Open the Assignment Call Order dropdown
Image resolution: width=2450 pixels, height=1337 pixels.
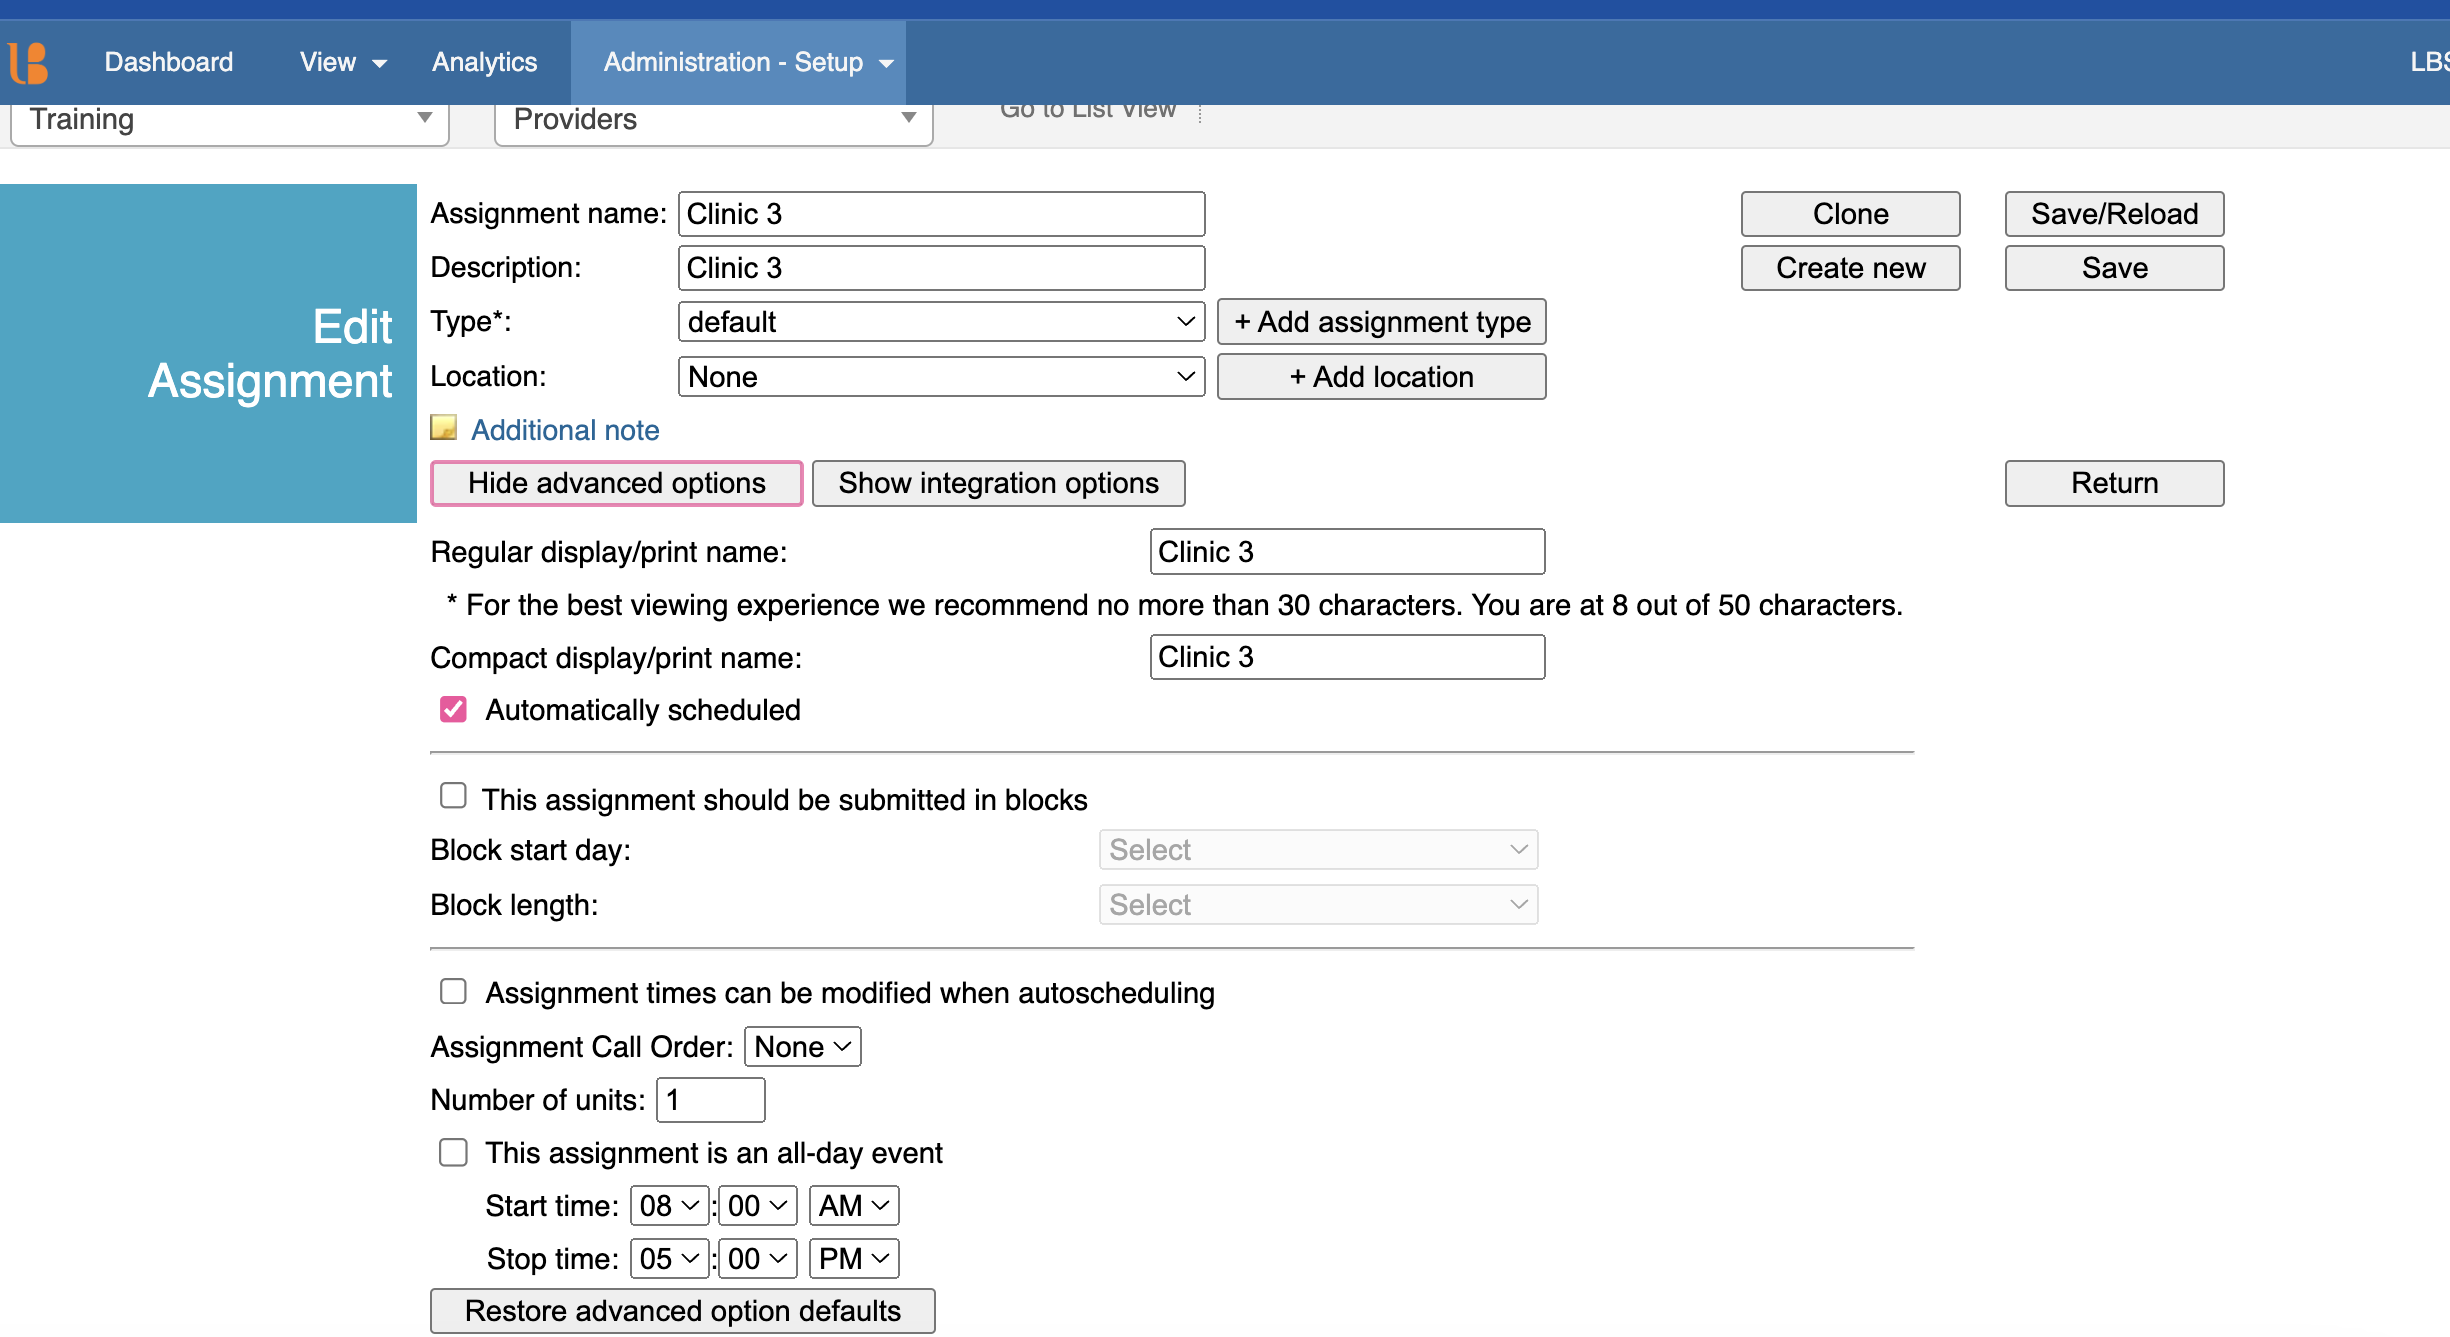tap(801, 1046)
